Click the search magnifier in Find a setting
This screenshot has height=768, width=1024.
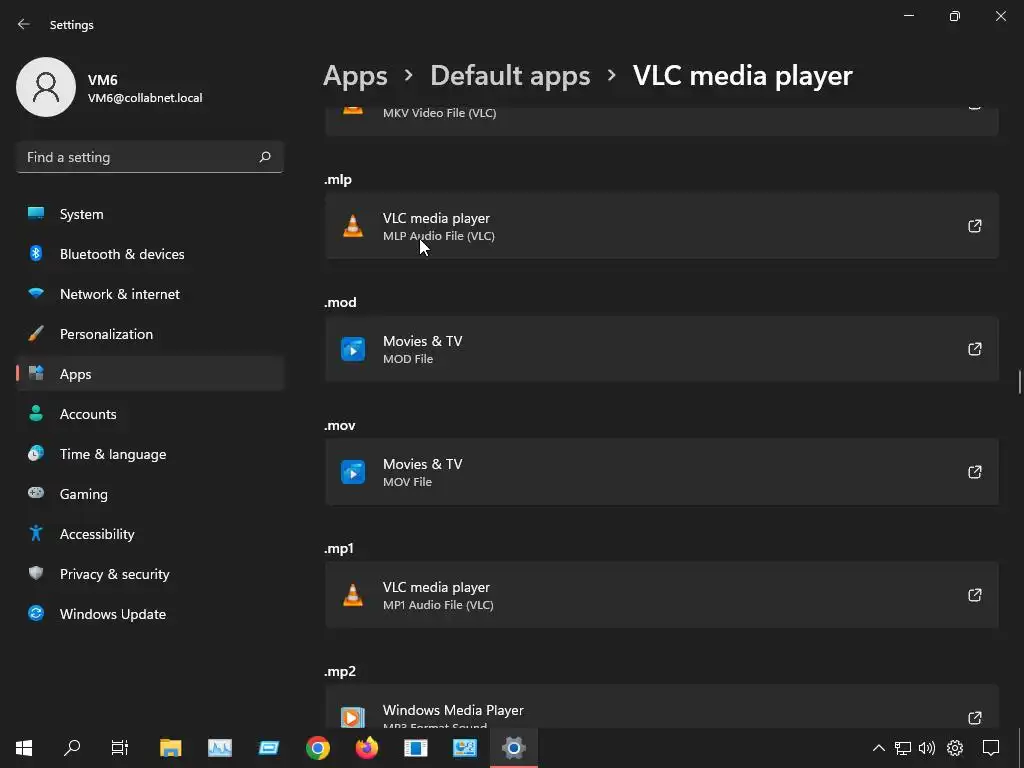(264, 157)
